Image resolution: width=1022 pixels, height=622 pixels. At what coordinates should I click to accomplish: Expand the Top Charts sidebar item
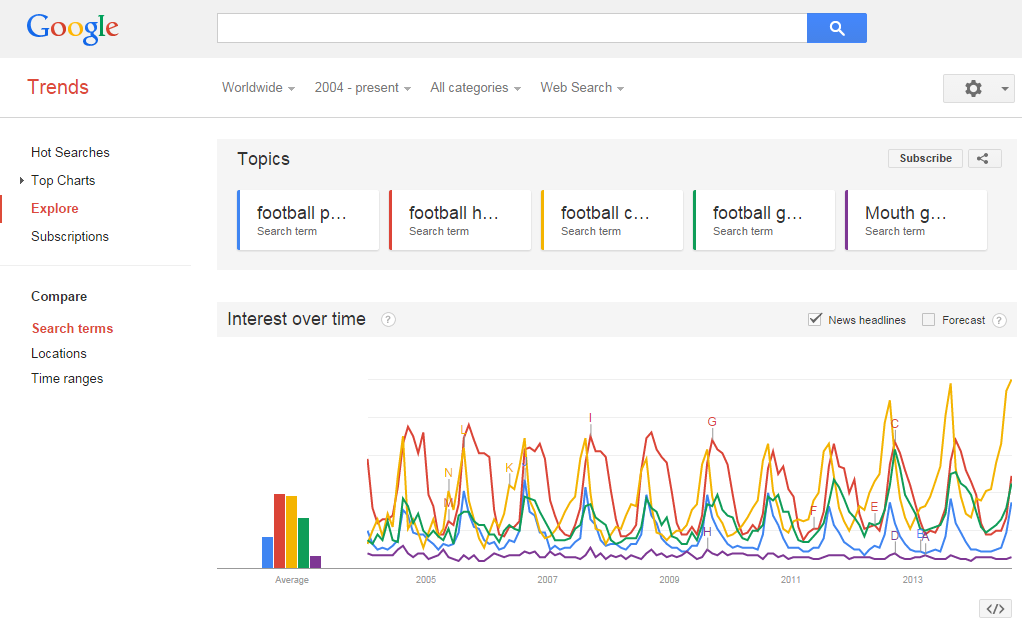point(22,181)
